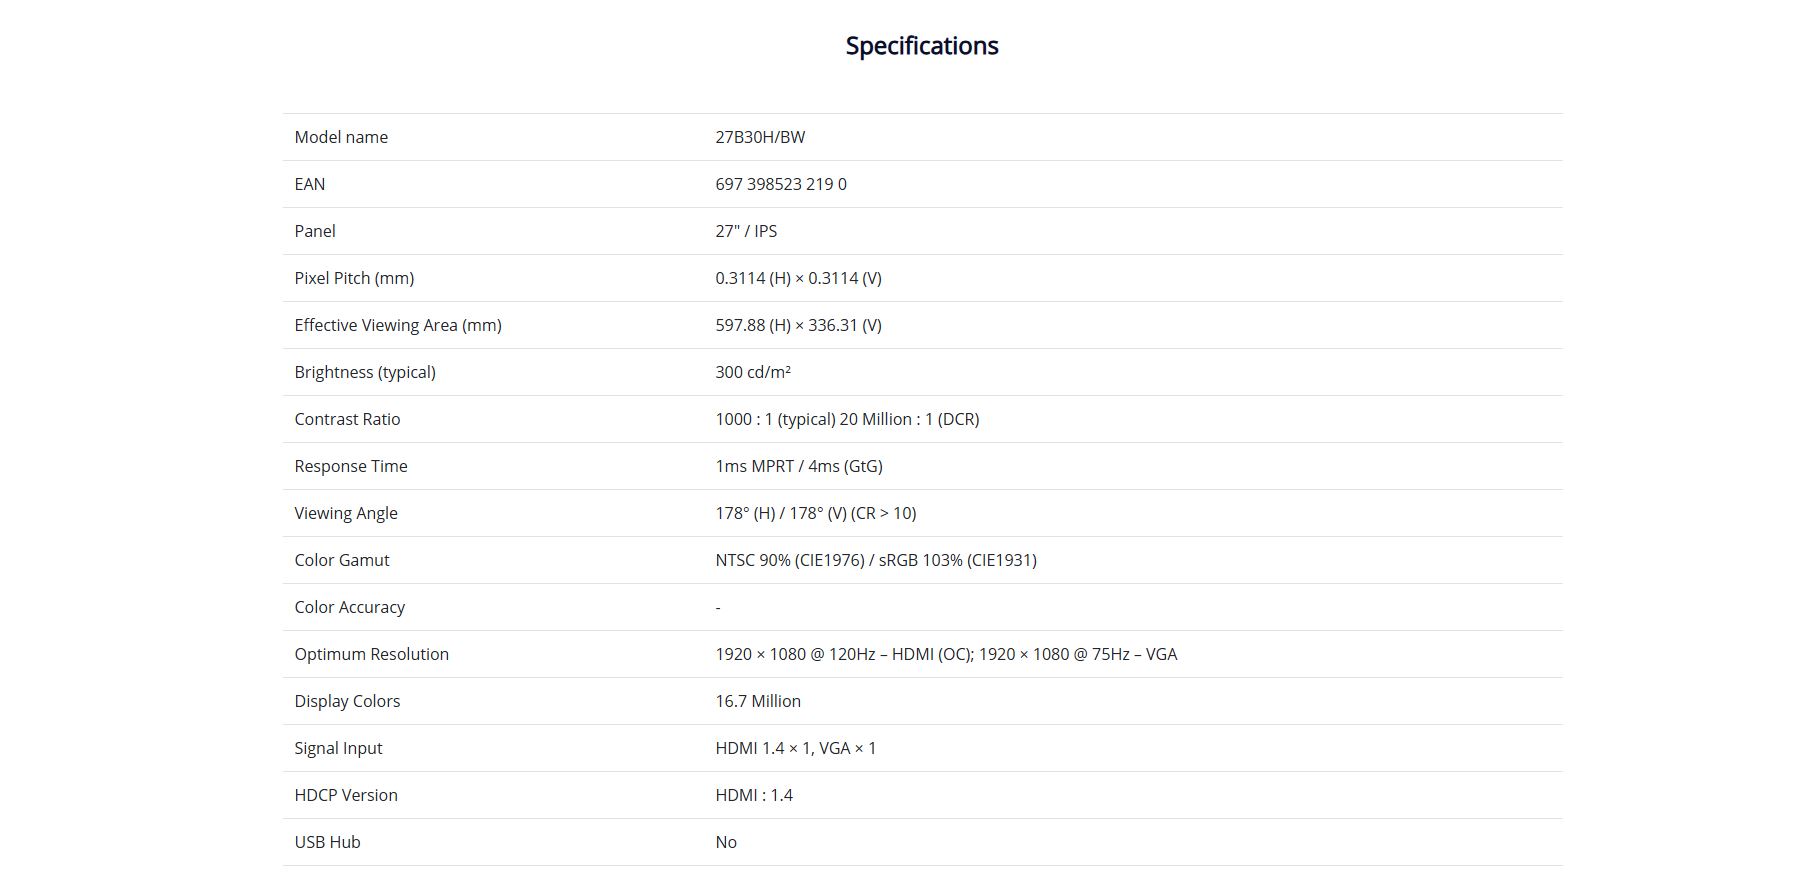Select the HDMI 1.4 × 1, VGA × 1 text
Viewport: 1808px width, 878px height.
tap(796, 748)
